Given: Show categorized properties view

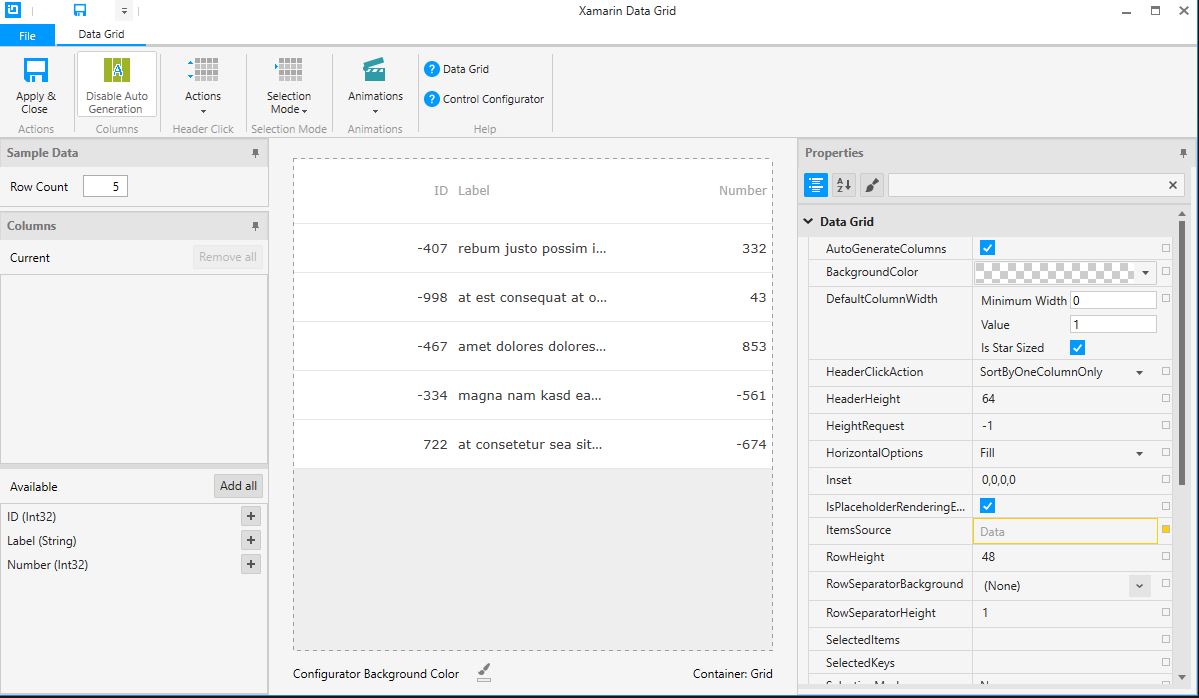Looking at the screenshot, I should click(x=816, y=185).
